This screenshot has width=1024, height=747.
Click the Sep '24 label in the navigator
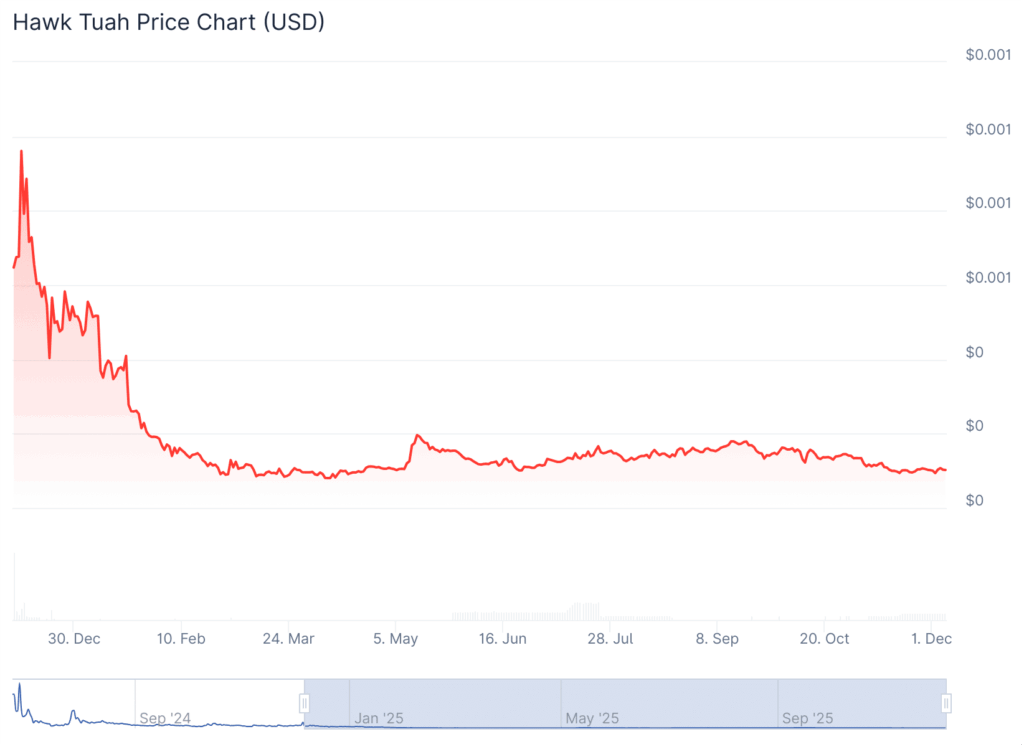tap(165, 718)
